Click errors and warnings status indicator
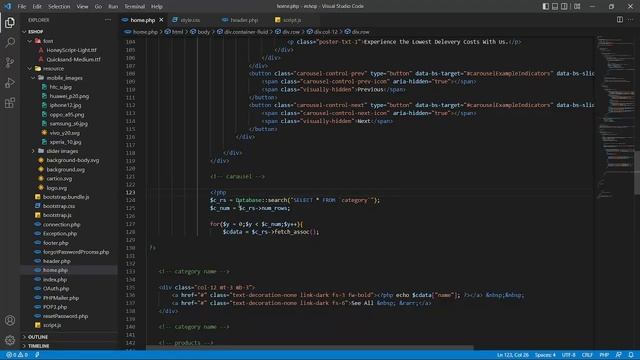The width and height of the screenshot is (640, 360). [x=17, y=355]
